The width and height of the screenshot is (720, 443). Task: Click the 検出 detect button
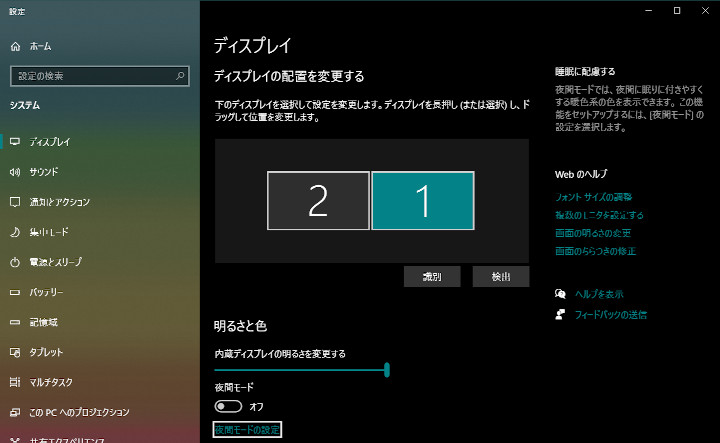click(x=501, y=276)
